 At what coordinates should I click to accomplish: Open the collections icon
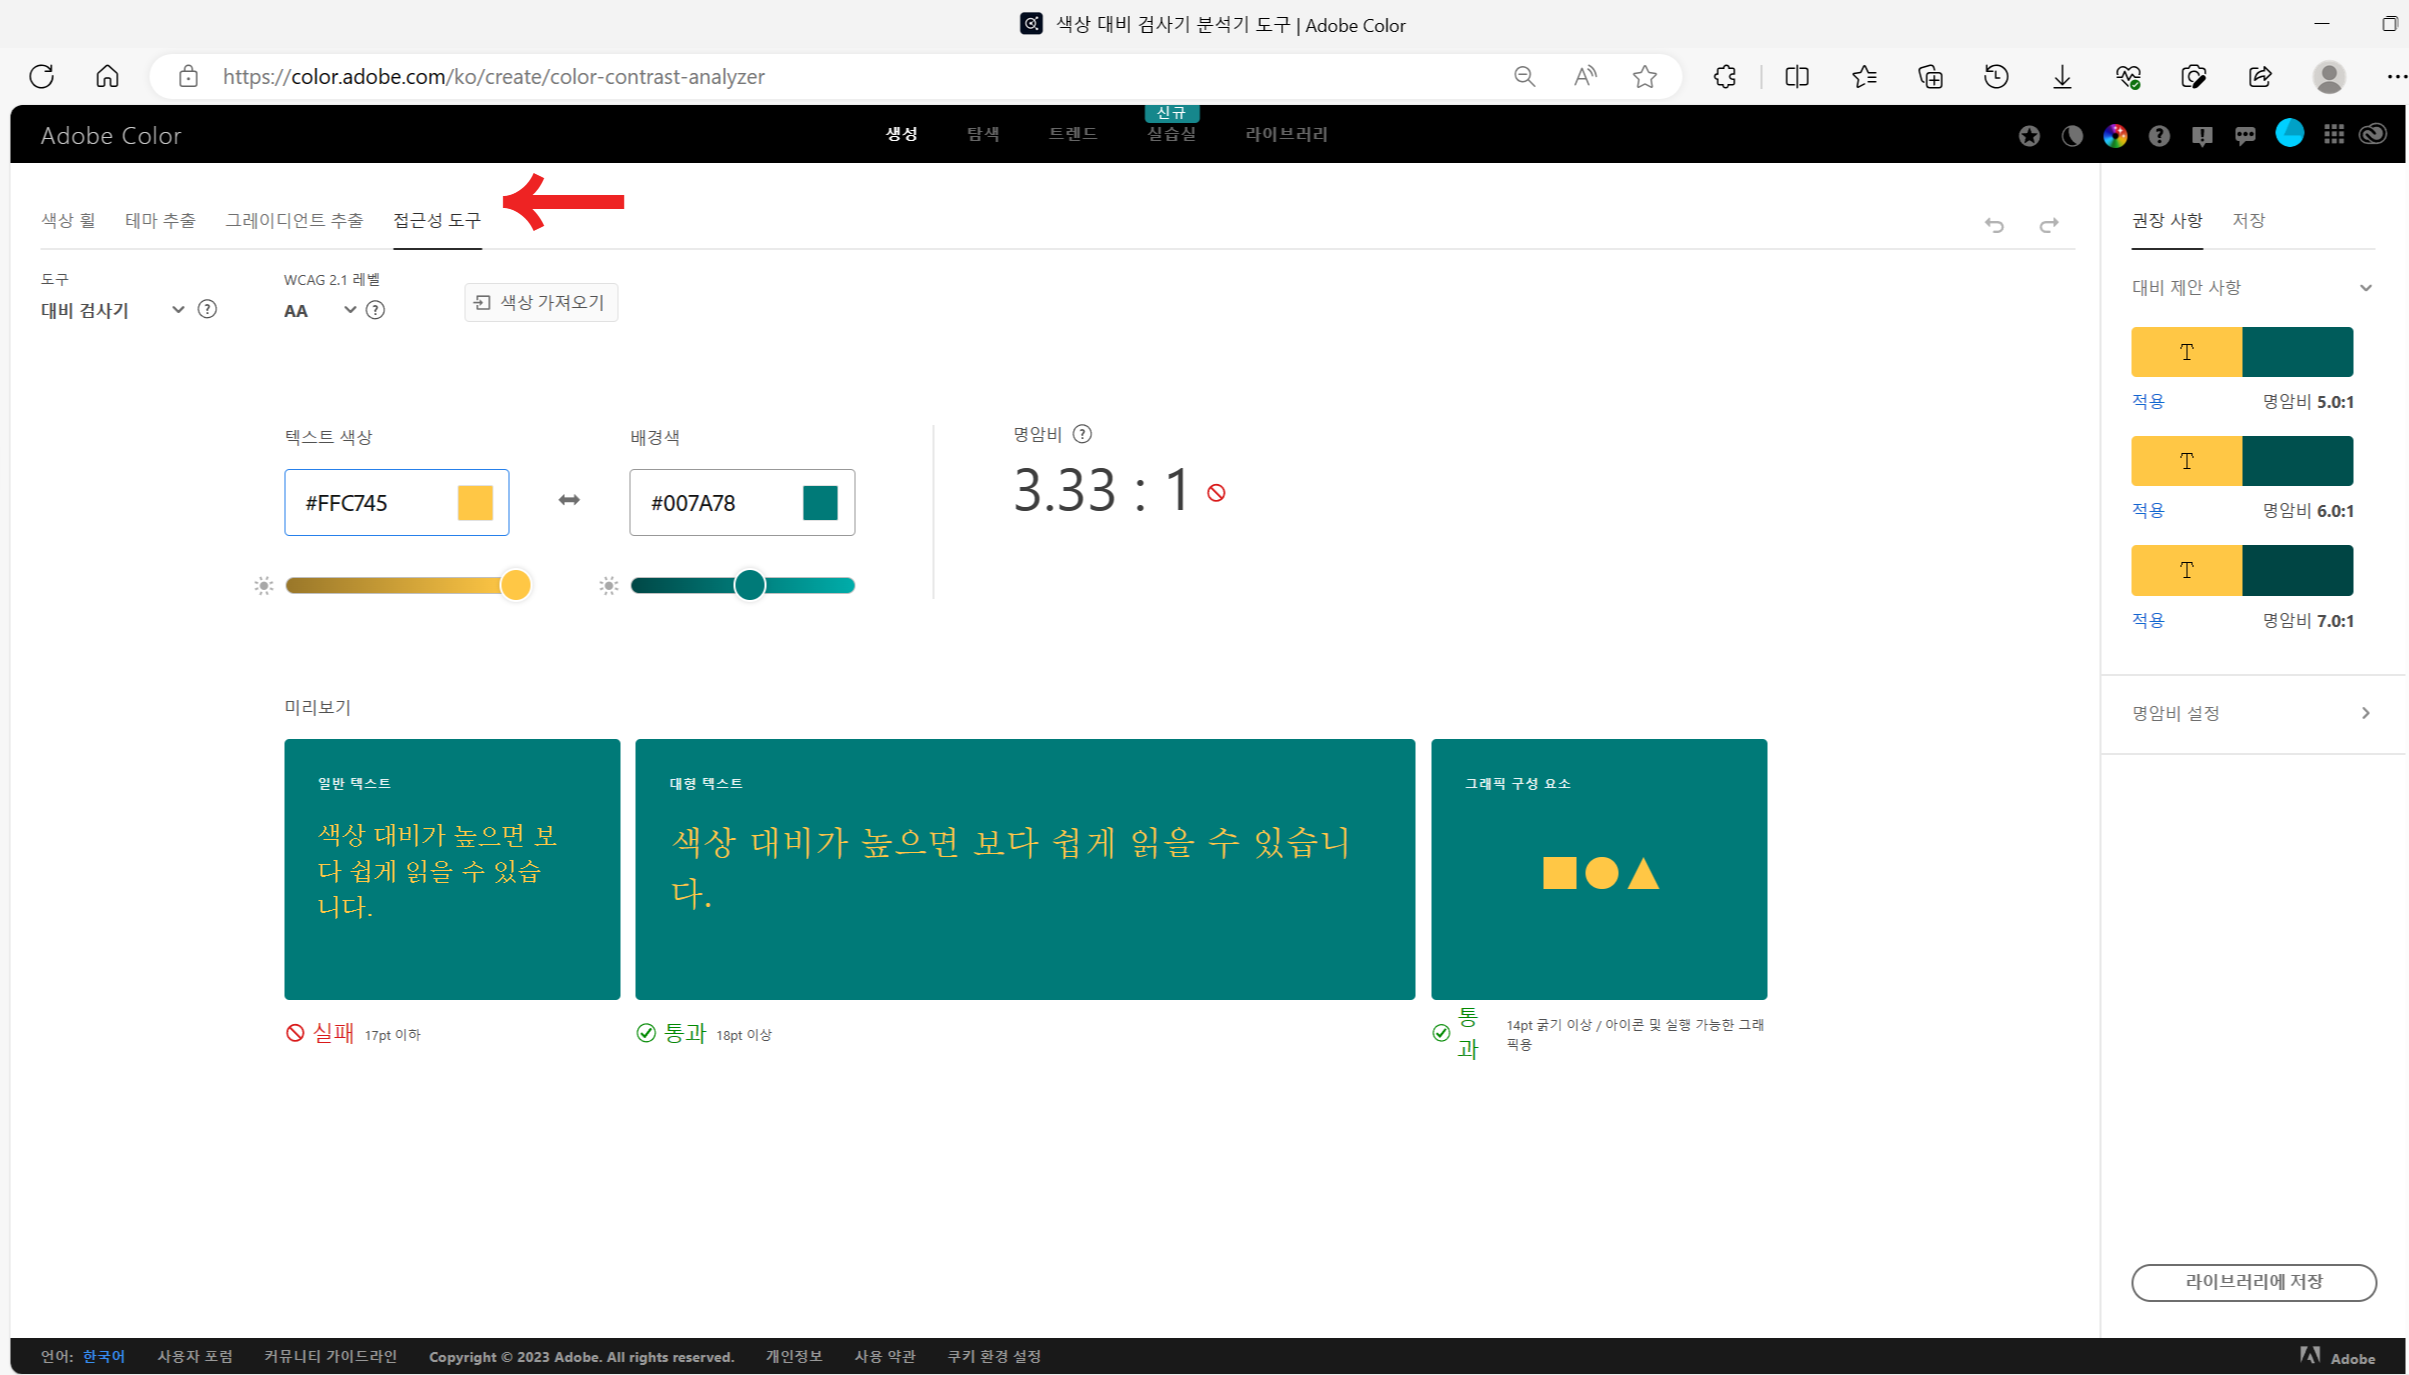[x=1930, y=76]
